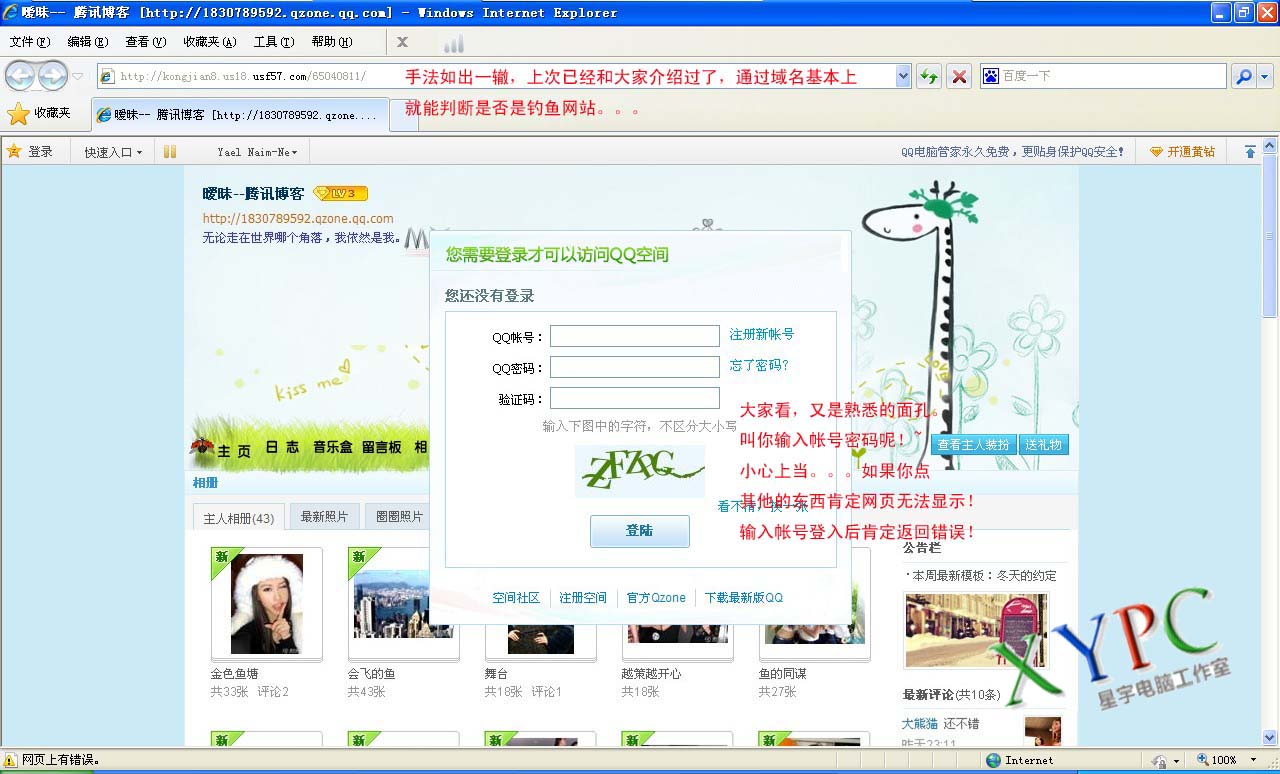Click the 下载最新版QQ link
Image resolution: width=1280 pixels, height=774 pixels.
(x=744, y=597)
